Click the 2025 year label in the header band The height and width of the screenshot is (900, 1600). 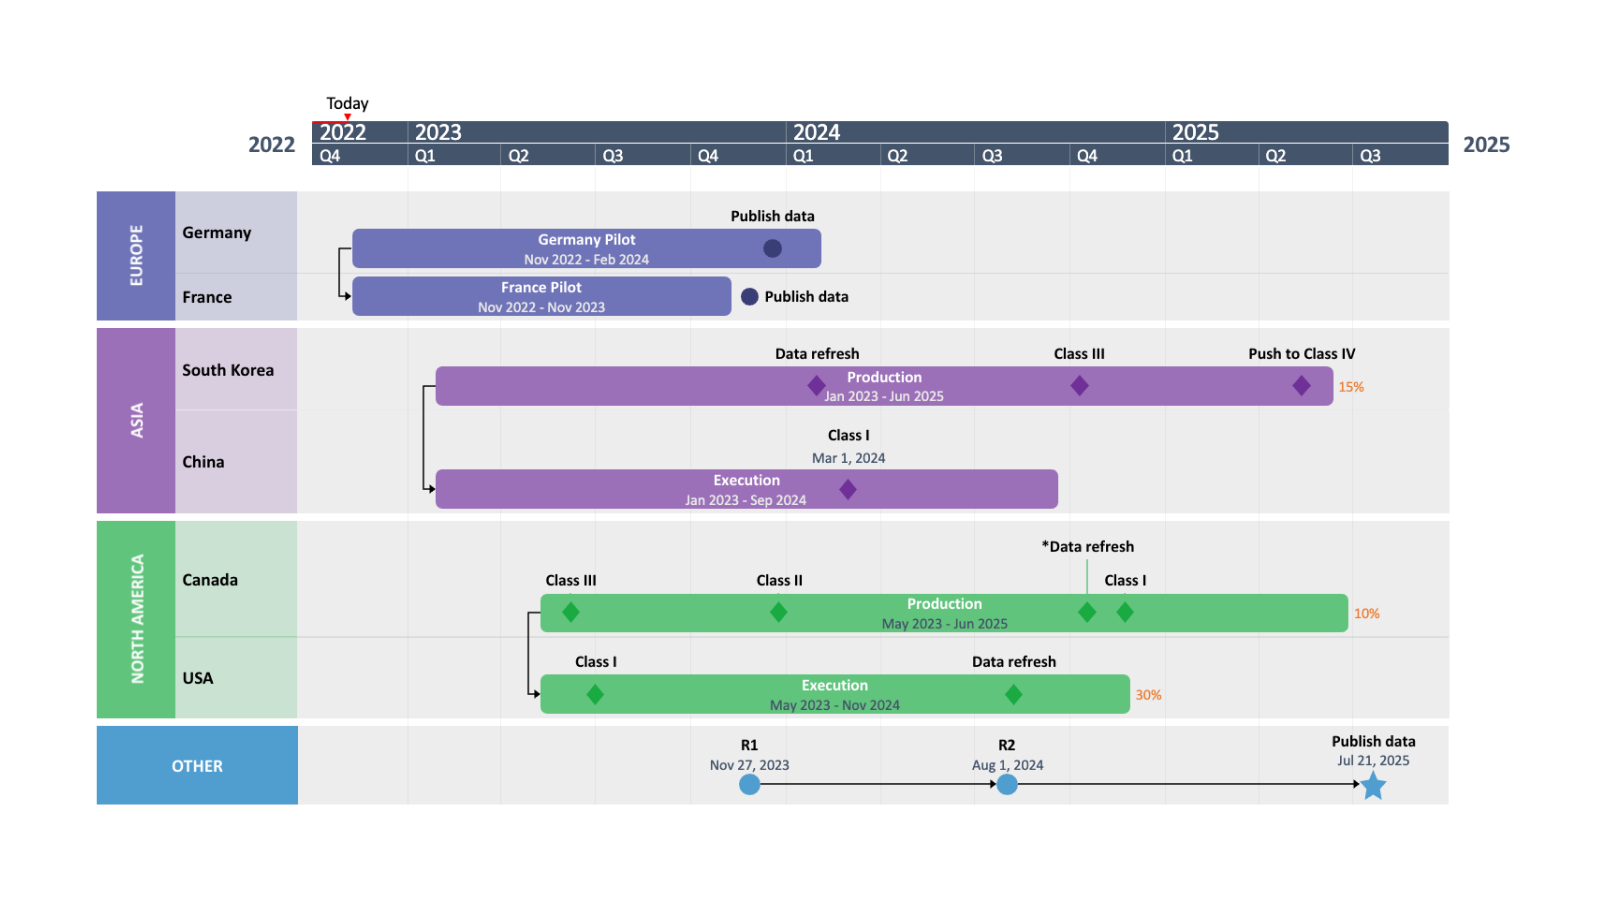[x=1196, y=132]
